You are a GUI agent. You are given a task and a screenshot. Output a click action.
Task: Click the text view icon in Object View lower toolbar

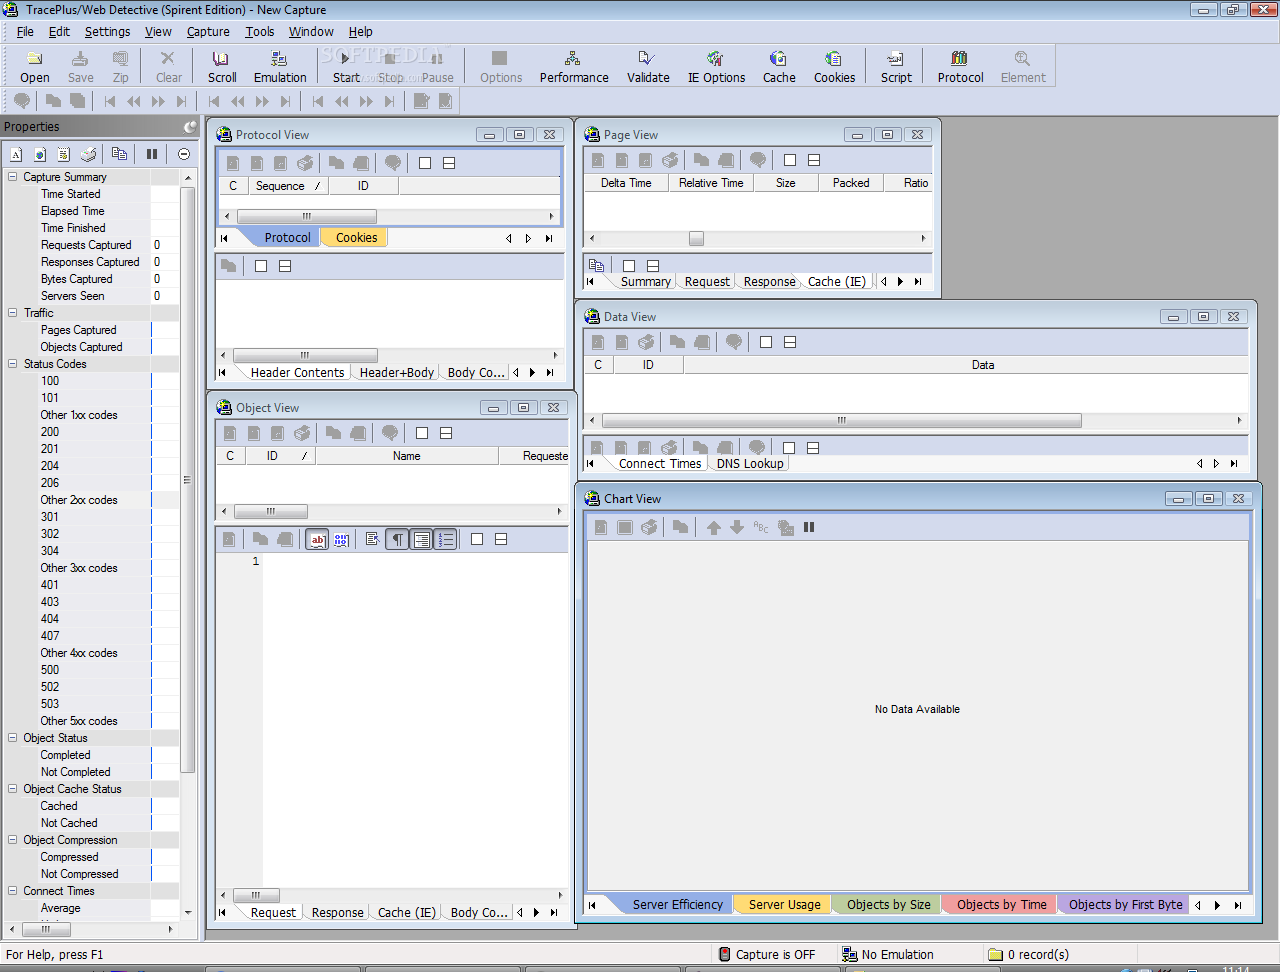point(318,539)
